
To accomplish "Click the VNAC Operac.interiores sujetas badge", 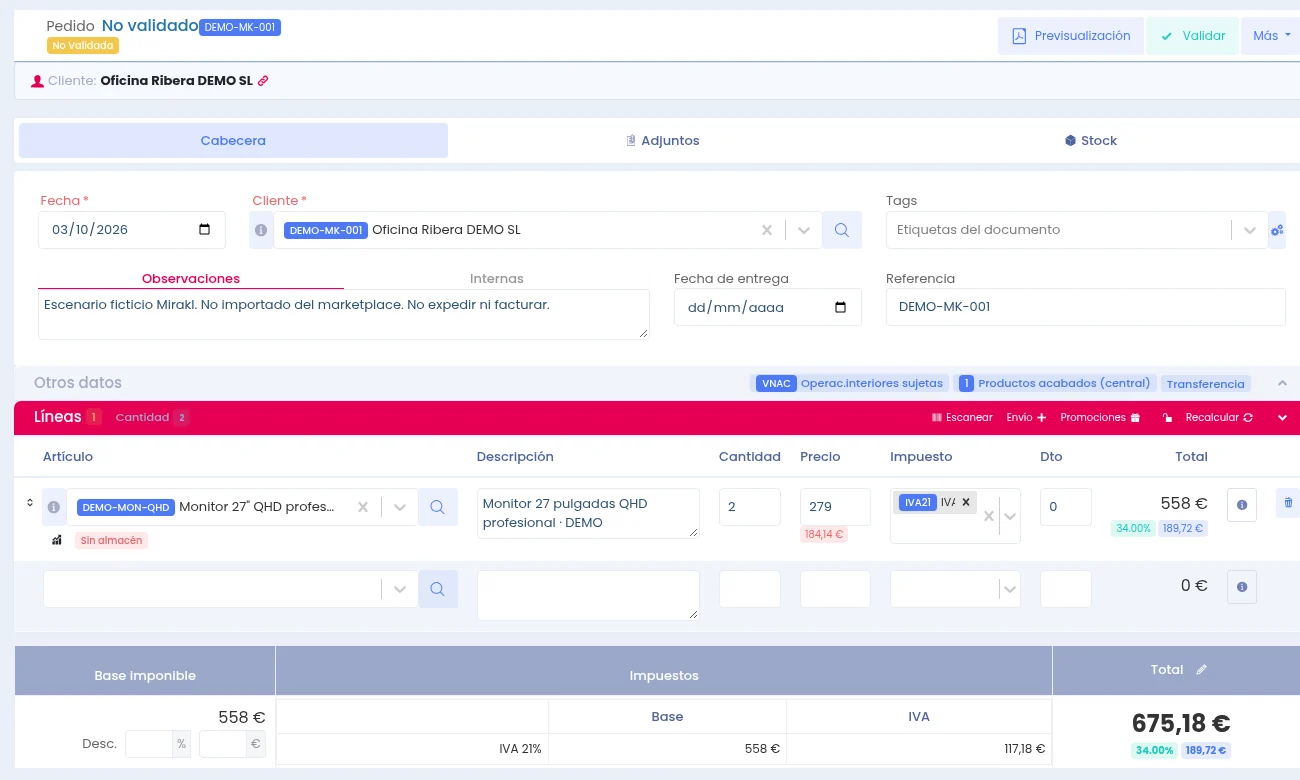I will click(849, 384).
